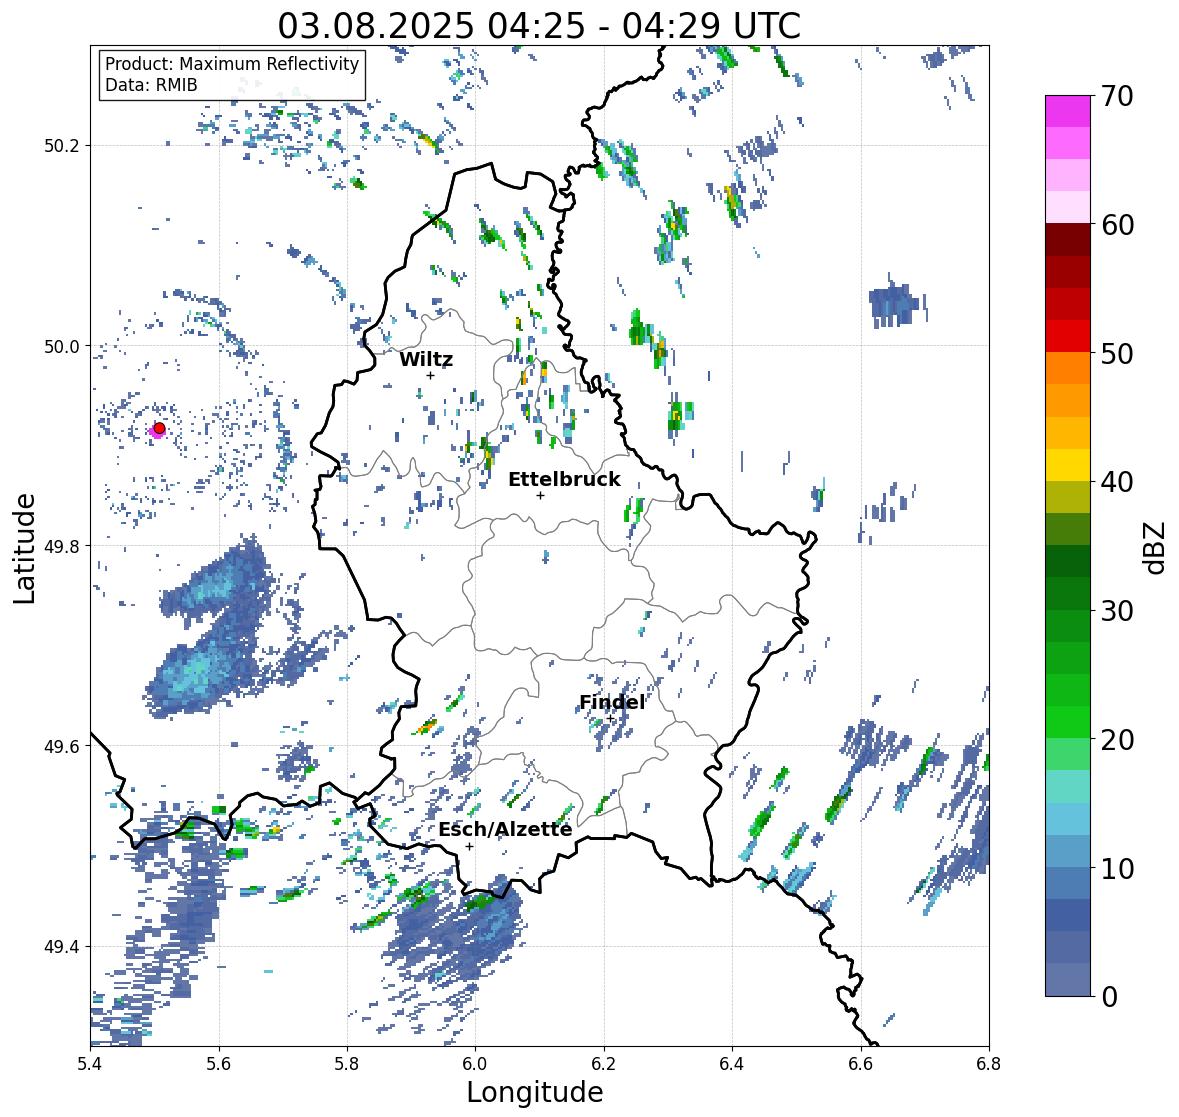1179x1117 pixels.
Task: Click colorbar tick value 10
Action: point(1117,868)
